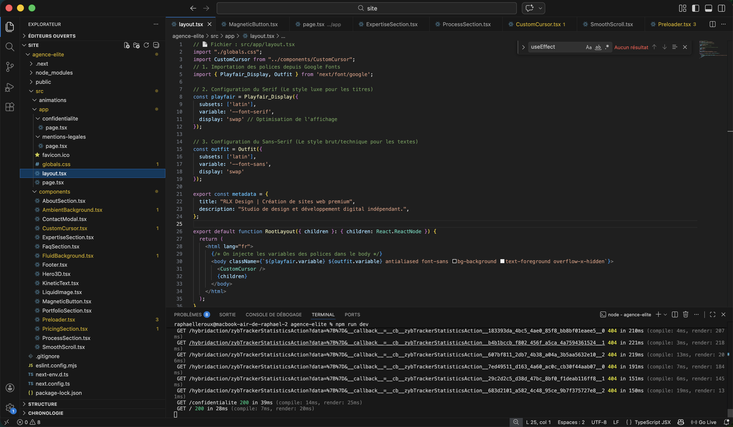Viewport: 733px width, 427px height.
Task: Open globals.css in the explorer
Action: coord(56,164)
